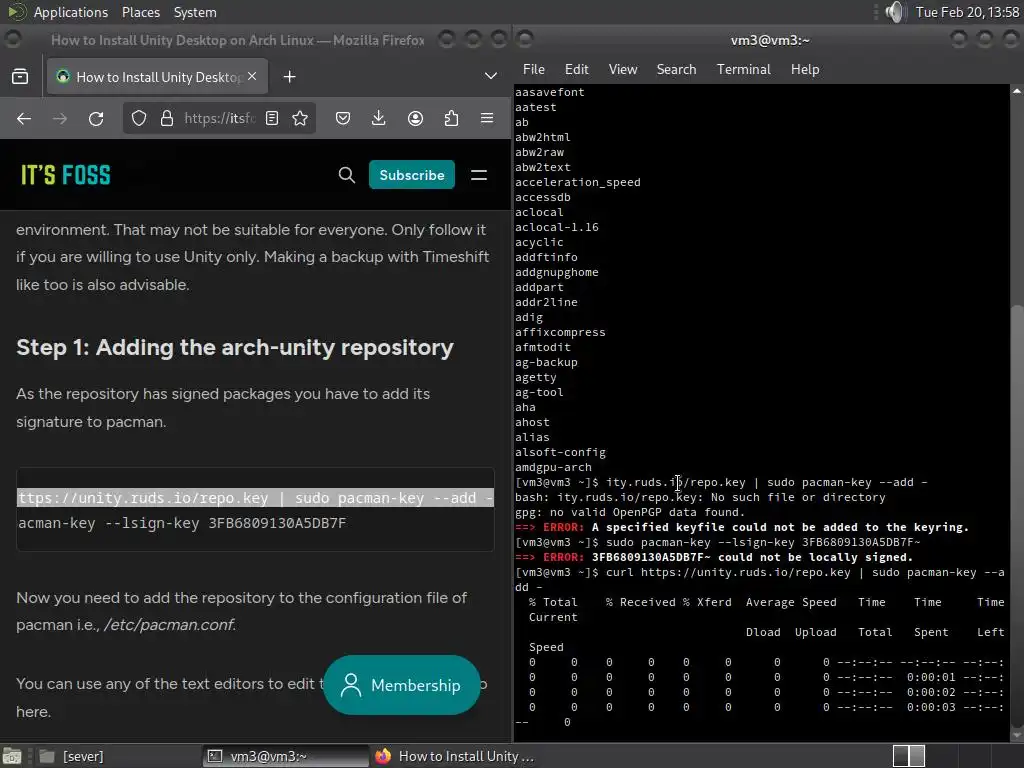Viewport: 1024px width, 768px height.
Task: Go back in Firefox
Action: coord(24,118)
